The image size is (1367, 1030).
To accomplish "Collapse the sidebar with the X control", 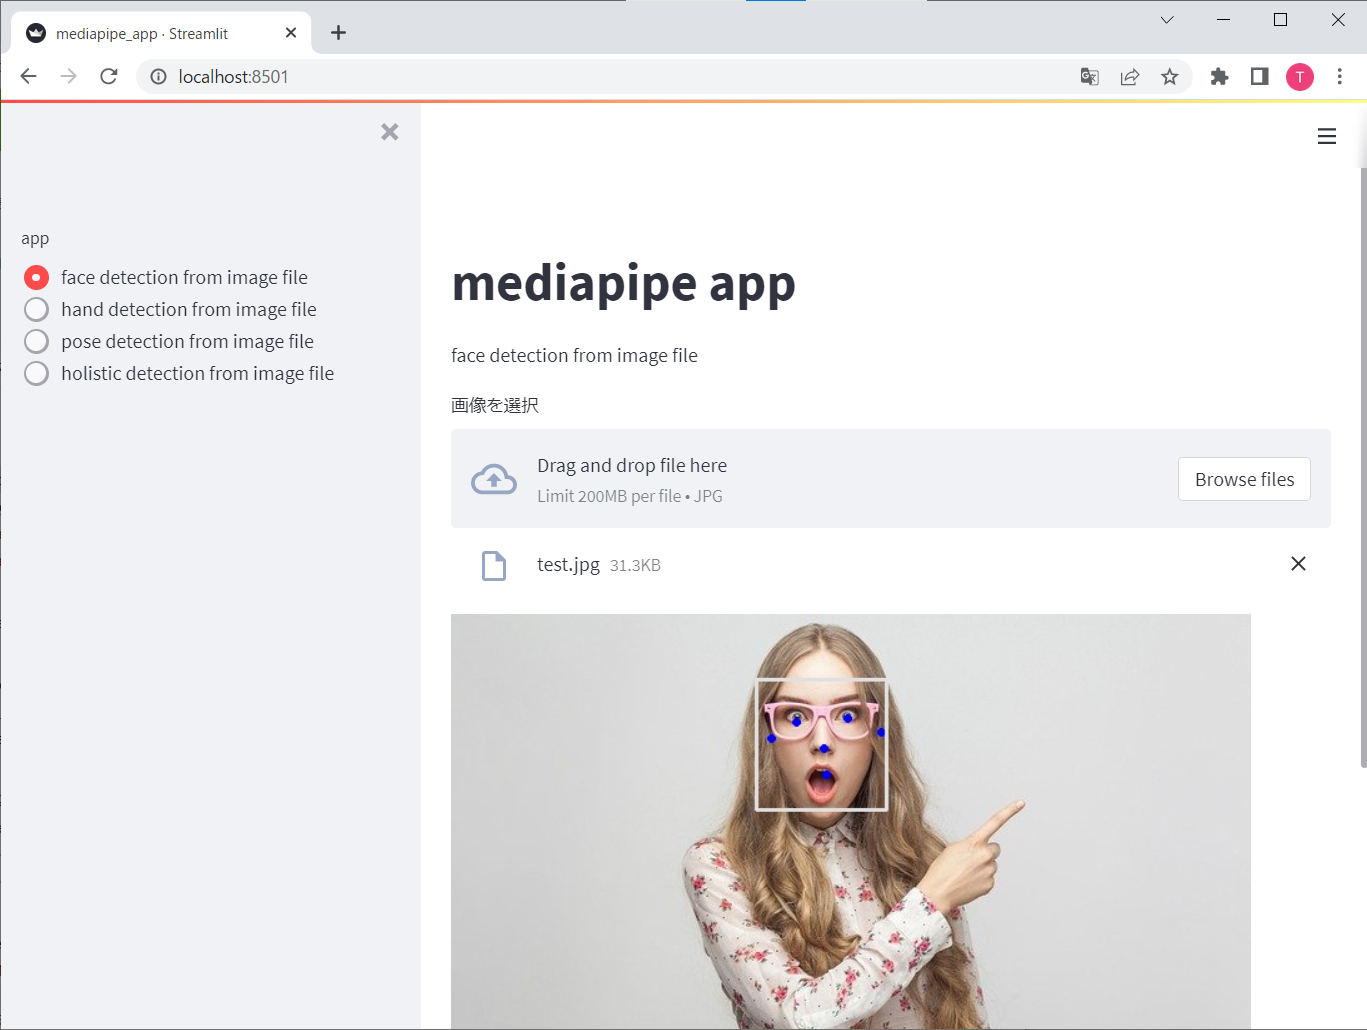I will (389, 131).
